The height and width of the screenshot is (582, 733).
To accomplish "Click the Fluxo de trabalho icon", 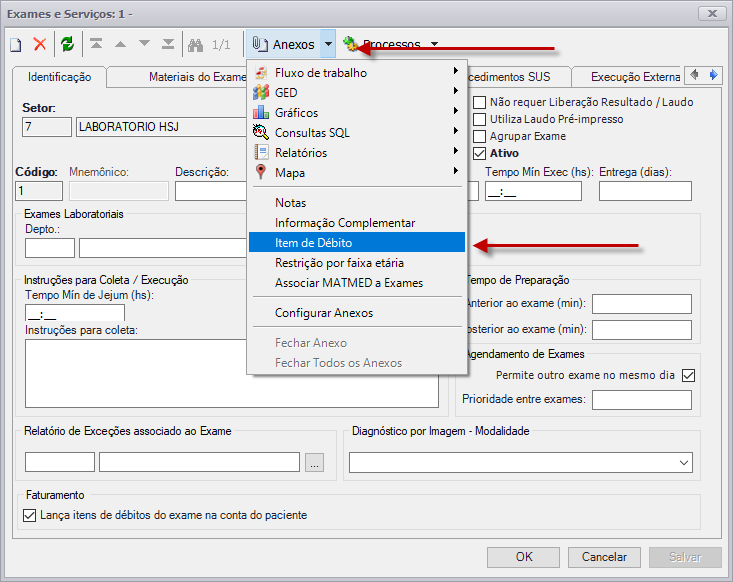I will coord(261,73).
